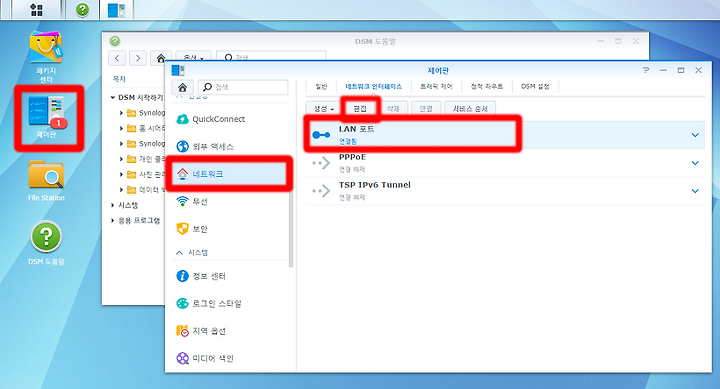Click the PPPoE interface arrow icon

pos(321,163)
